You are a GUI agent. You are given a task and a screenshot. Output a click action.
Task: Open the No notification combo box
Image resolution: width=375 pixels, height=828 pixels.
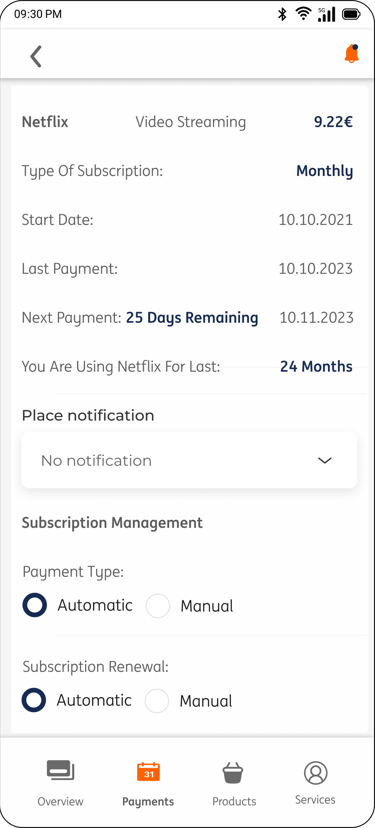click(x=189, y=460)
